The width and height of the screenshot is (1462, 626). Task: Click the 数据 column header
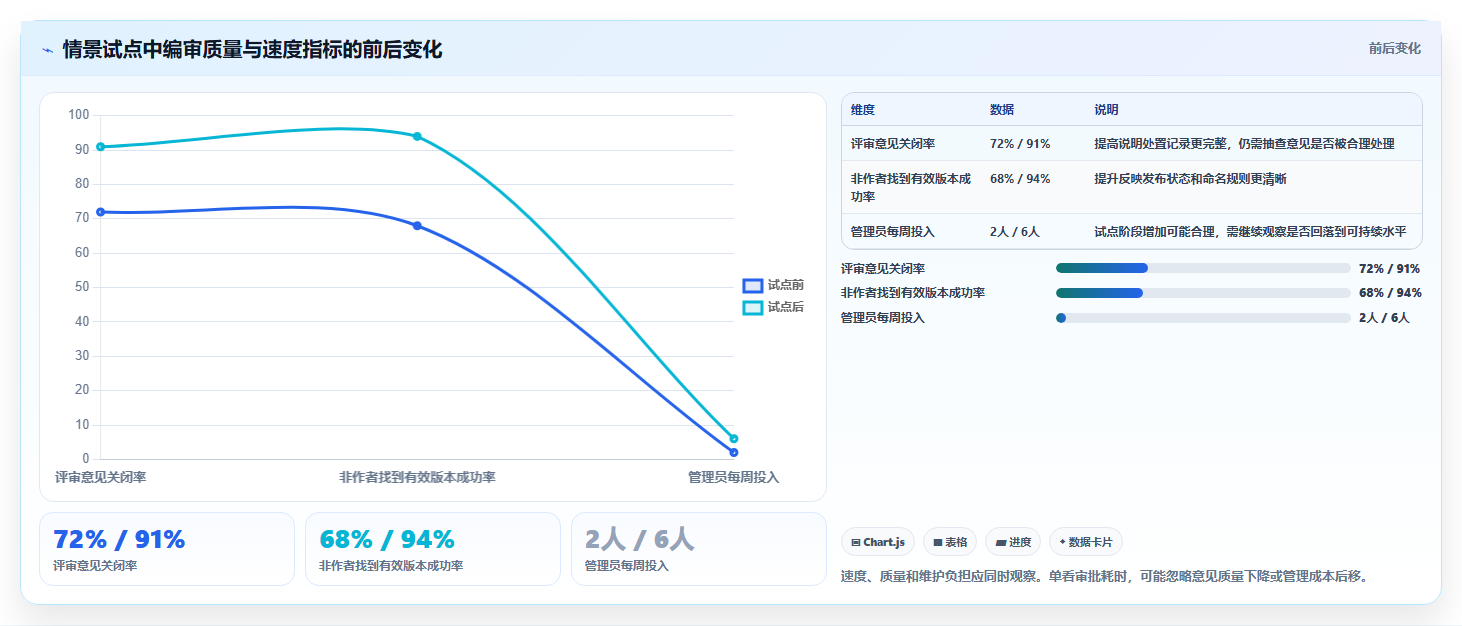(1002, 110)
